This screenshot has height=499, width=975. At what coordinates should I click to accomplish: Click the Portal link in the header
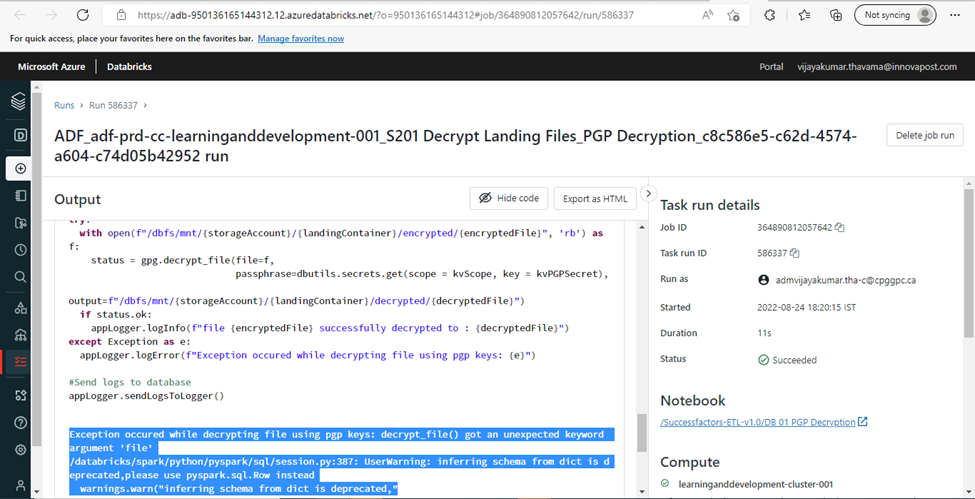pyautogui.click(x=771, y=67)
